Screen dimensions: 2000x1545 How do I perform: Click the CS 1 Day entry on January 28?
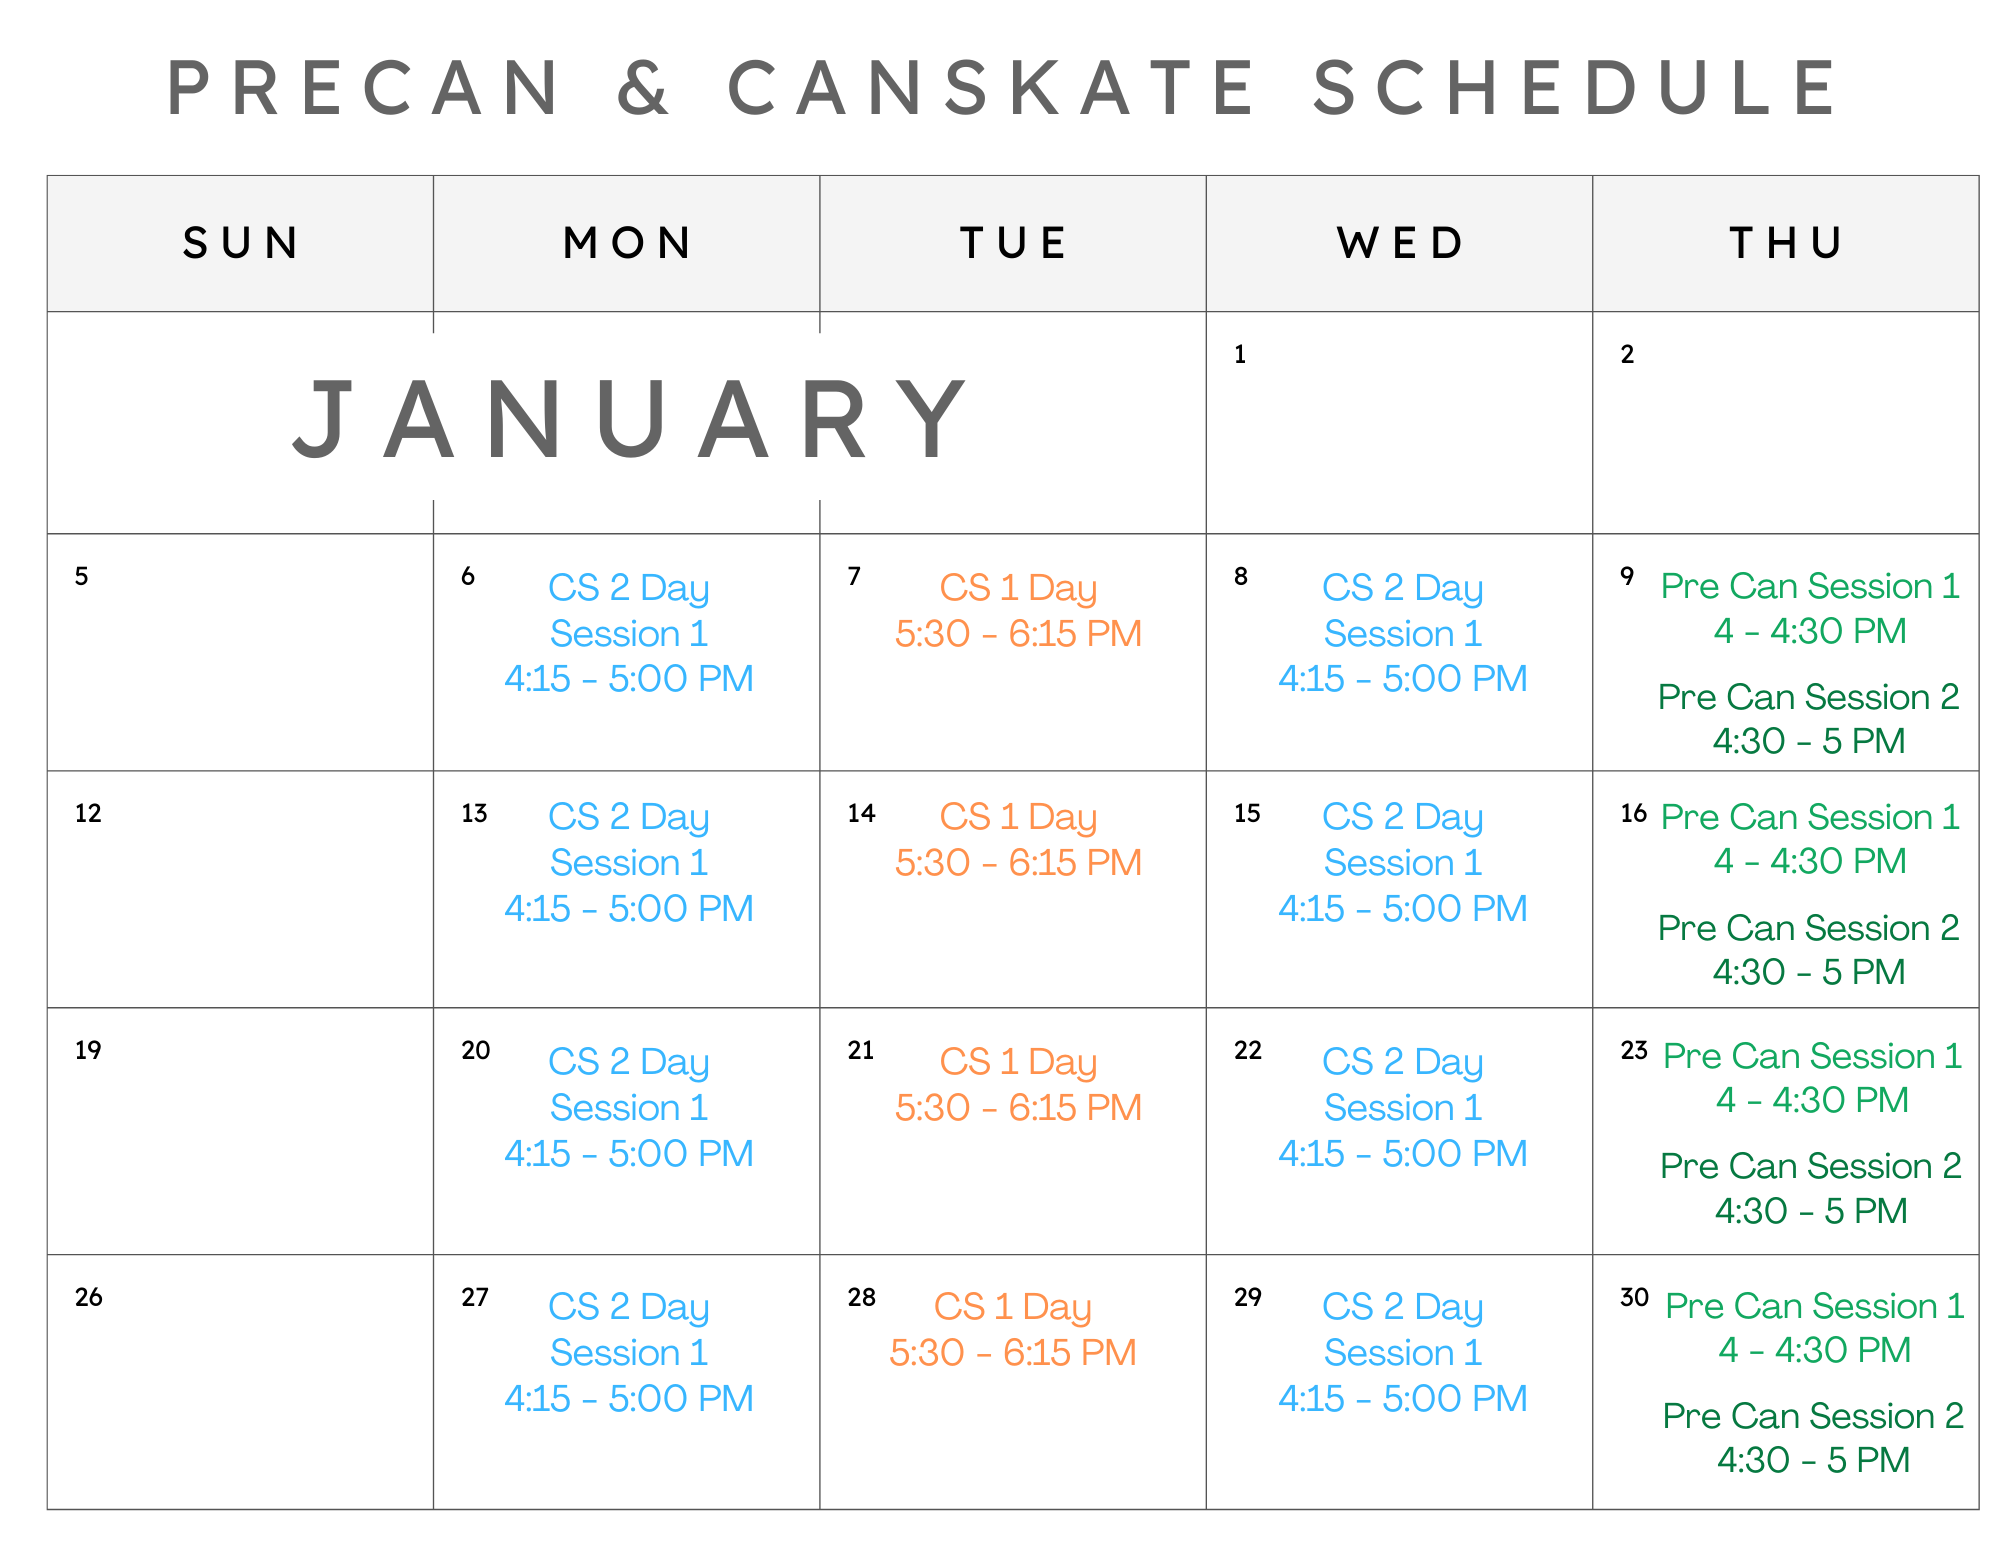coord(1013,1329)
